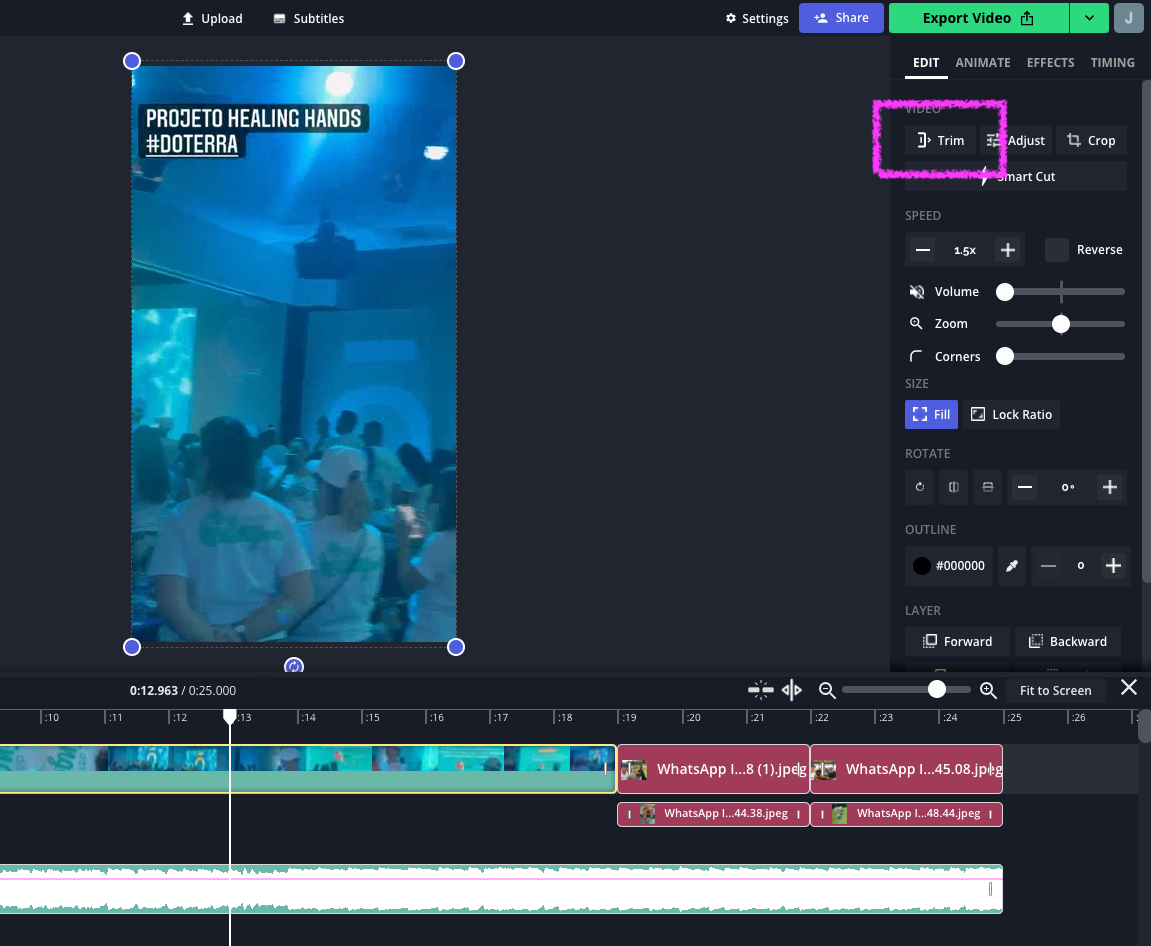Unmute the video volume icon

pos(917,291)
